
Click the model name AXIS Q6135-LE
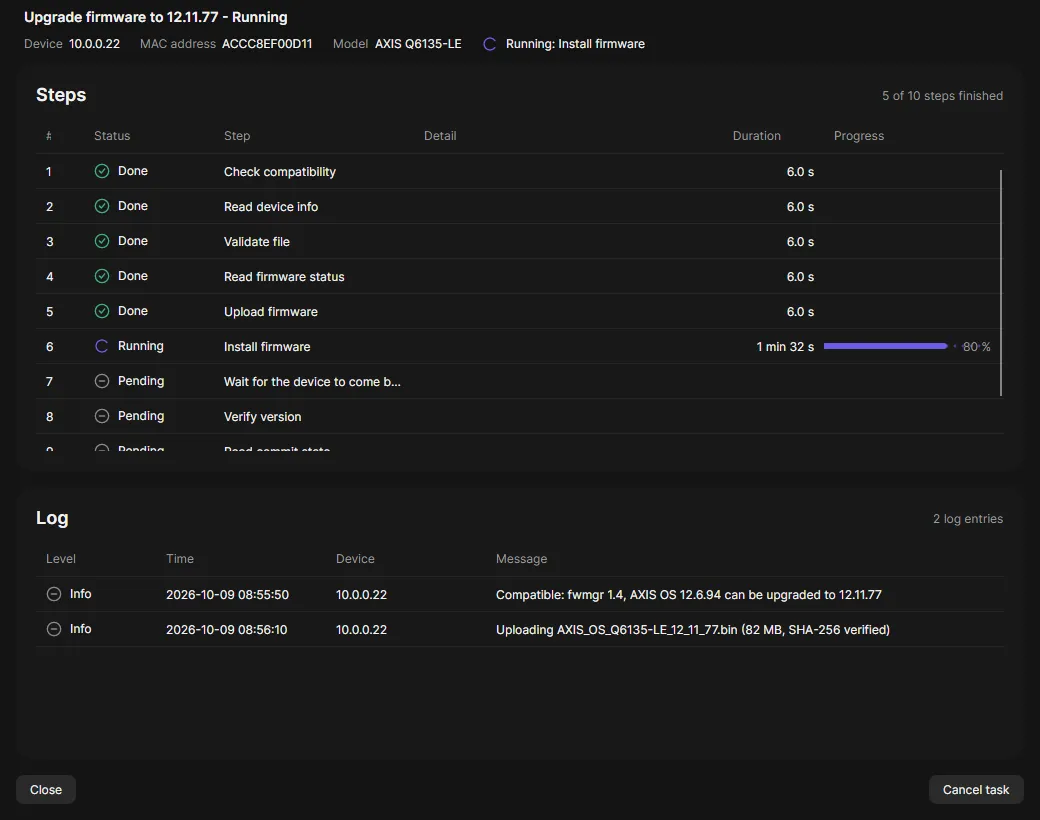(x=418, y=44)
